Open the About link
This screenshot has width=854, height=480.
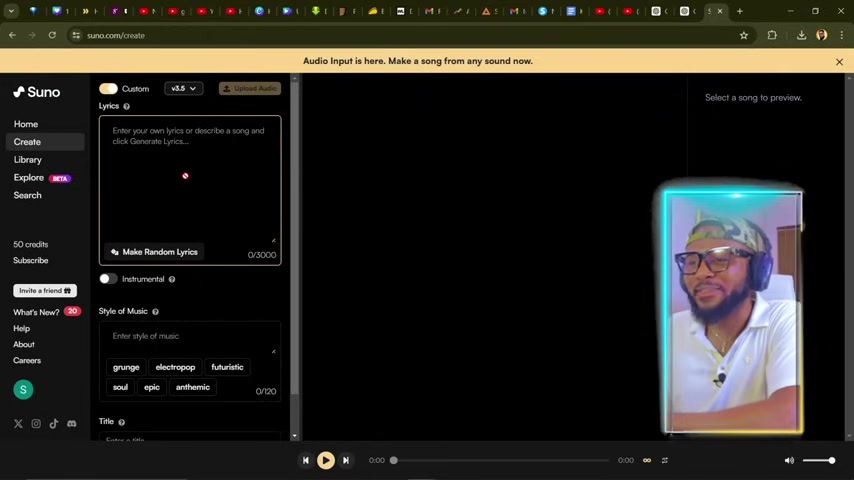coord(24,344)
